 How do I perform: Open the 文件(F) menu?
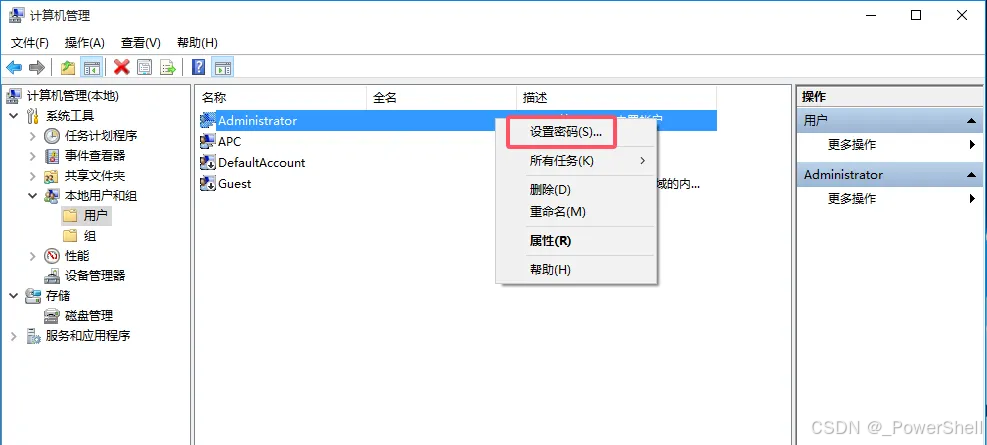click(x=30, y=43)
